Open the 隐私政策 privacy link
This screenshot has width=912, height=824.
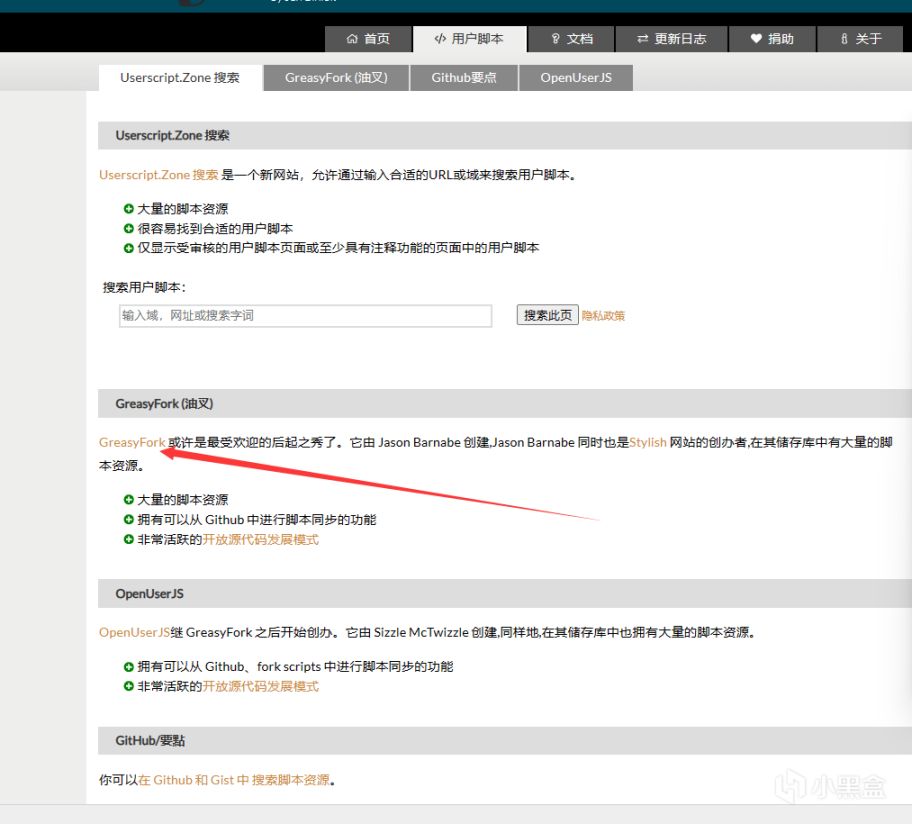pos(603,316)
